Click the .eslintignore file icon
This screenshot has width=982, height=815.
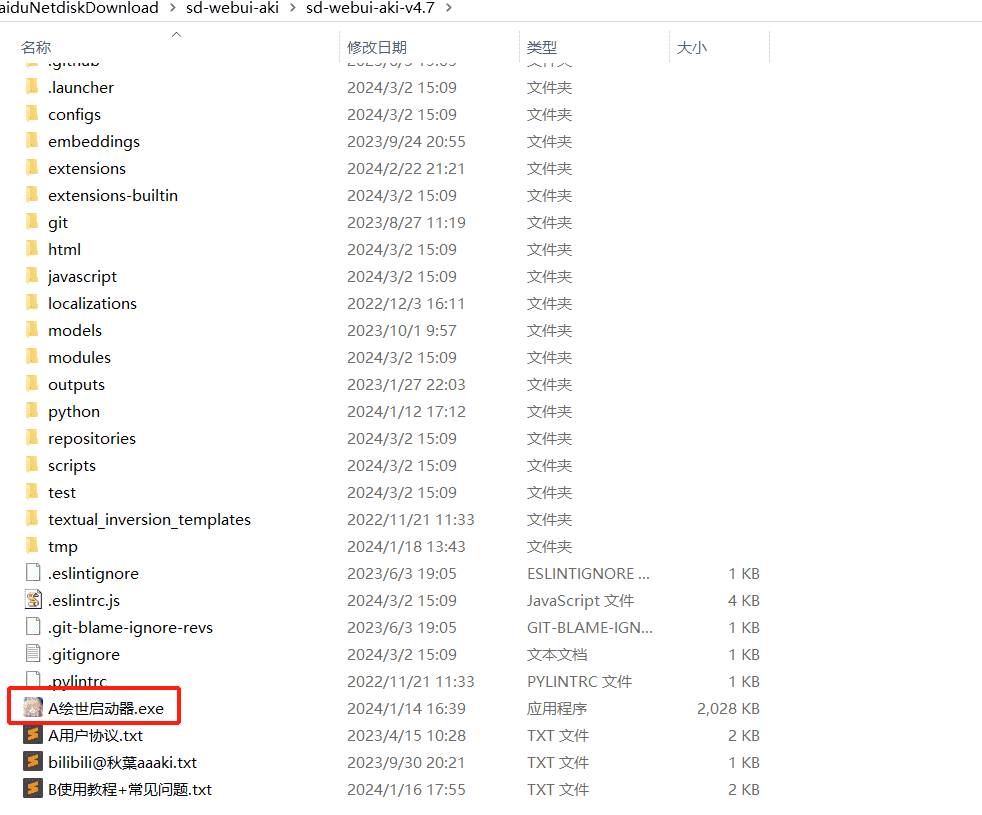33,573
